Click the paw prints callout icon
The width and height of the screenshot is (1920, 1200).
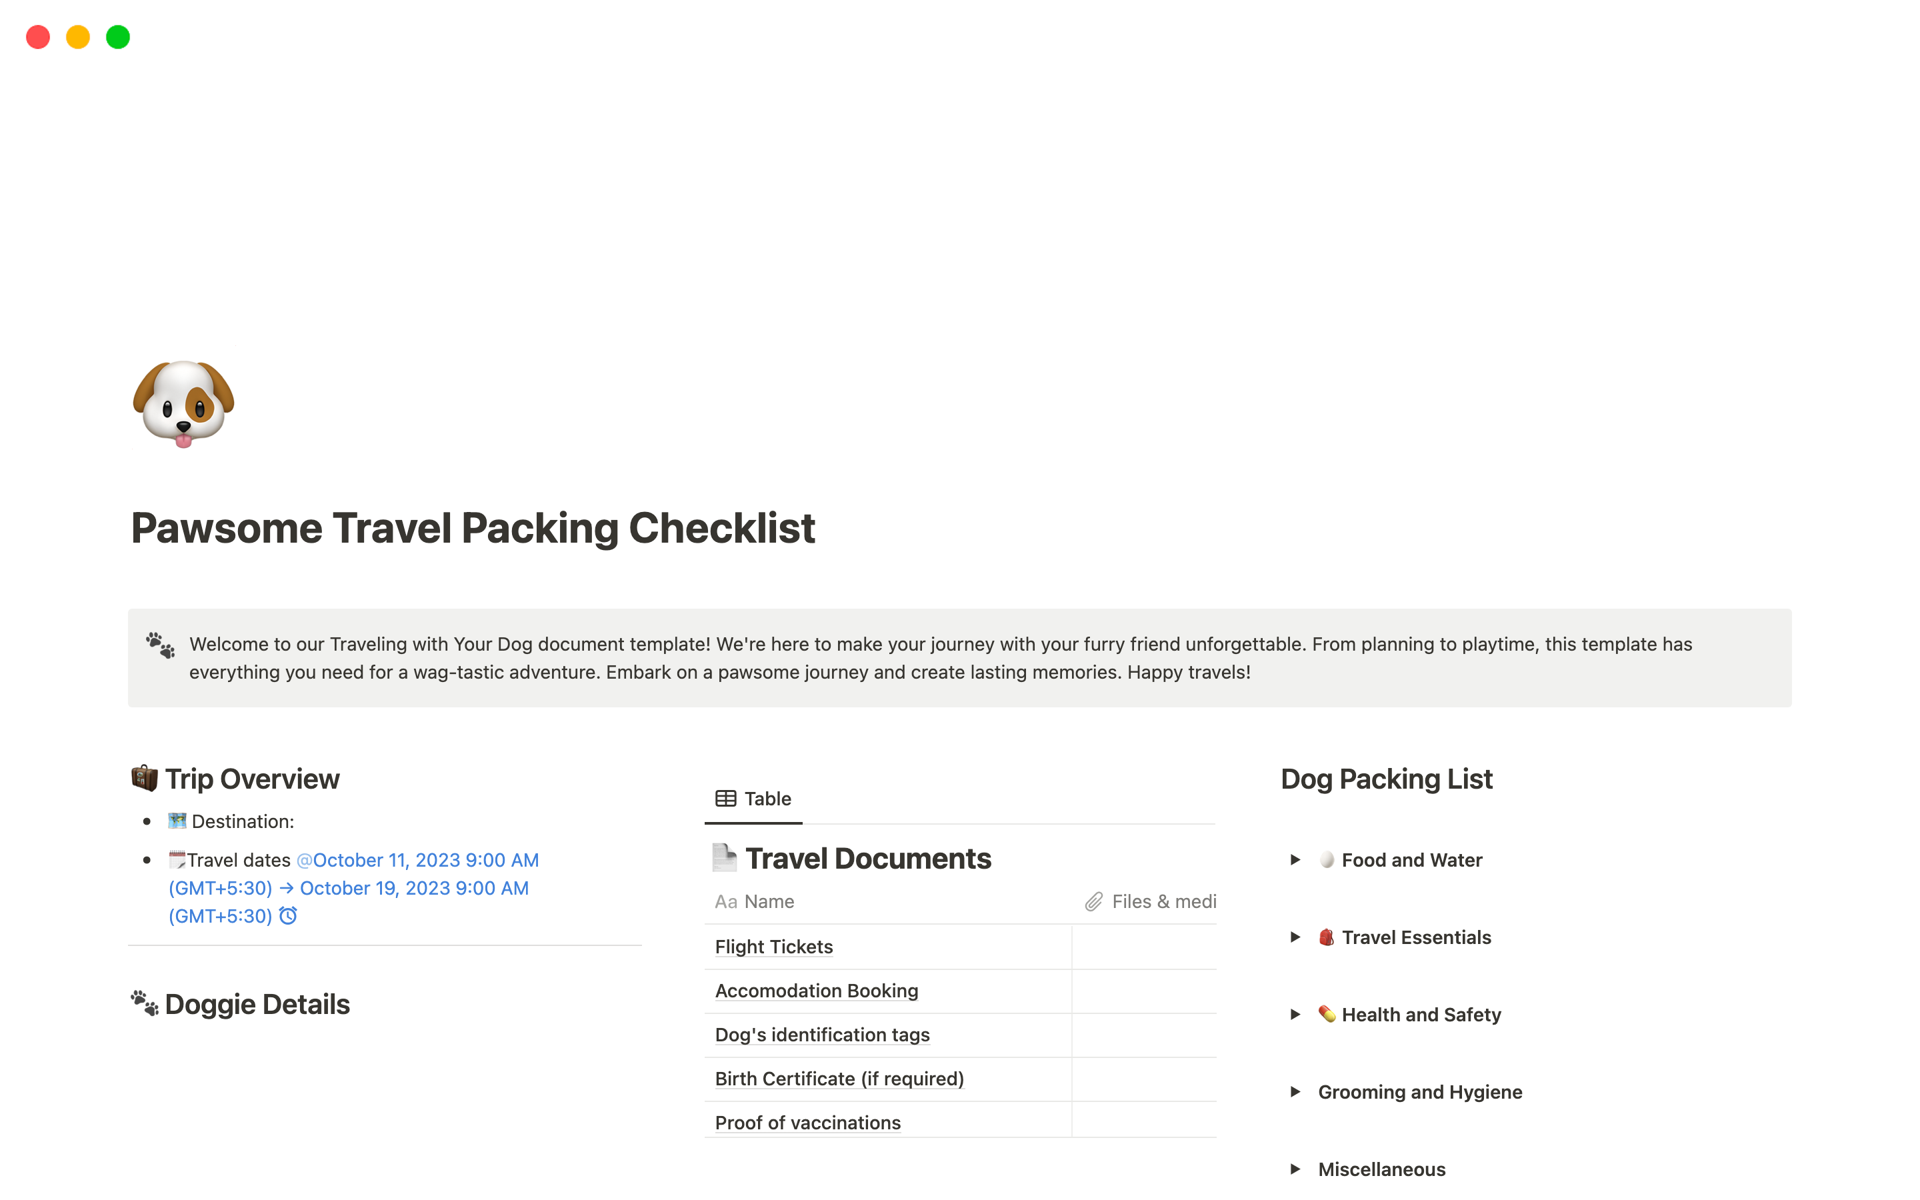160,645
